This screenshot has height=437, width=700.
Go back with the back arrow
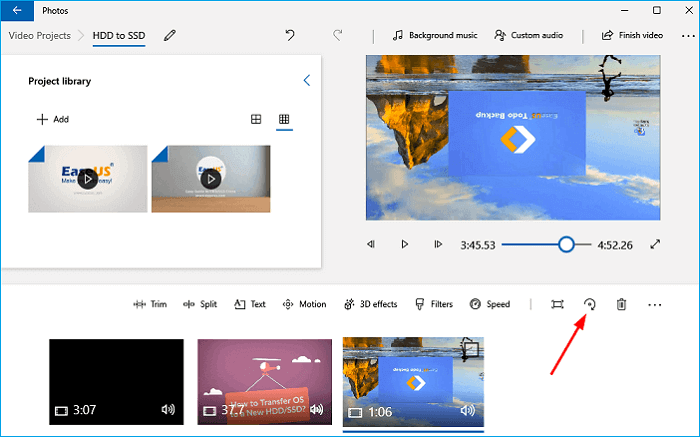click(x=17, y=10)
